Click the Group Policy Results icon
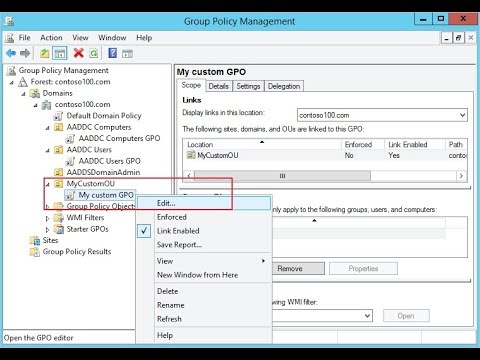The width and height of the screenshot is (480, 360). (35, 252)
